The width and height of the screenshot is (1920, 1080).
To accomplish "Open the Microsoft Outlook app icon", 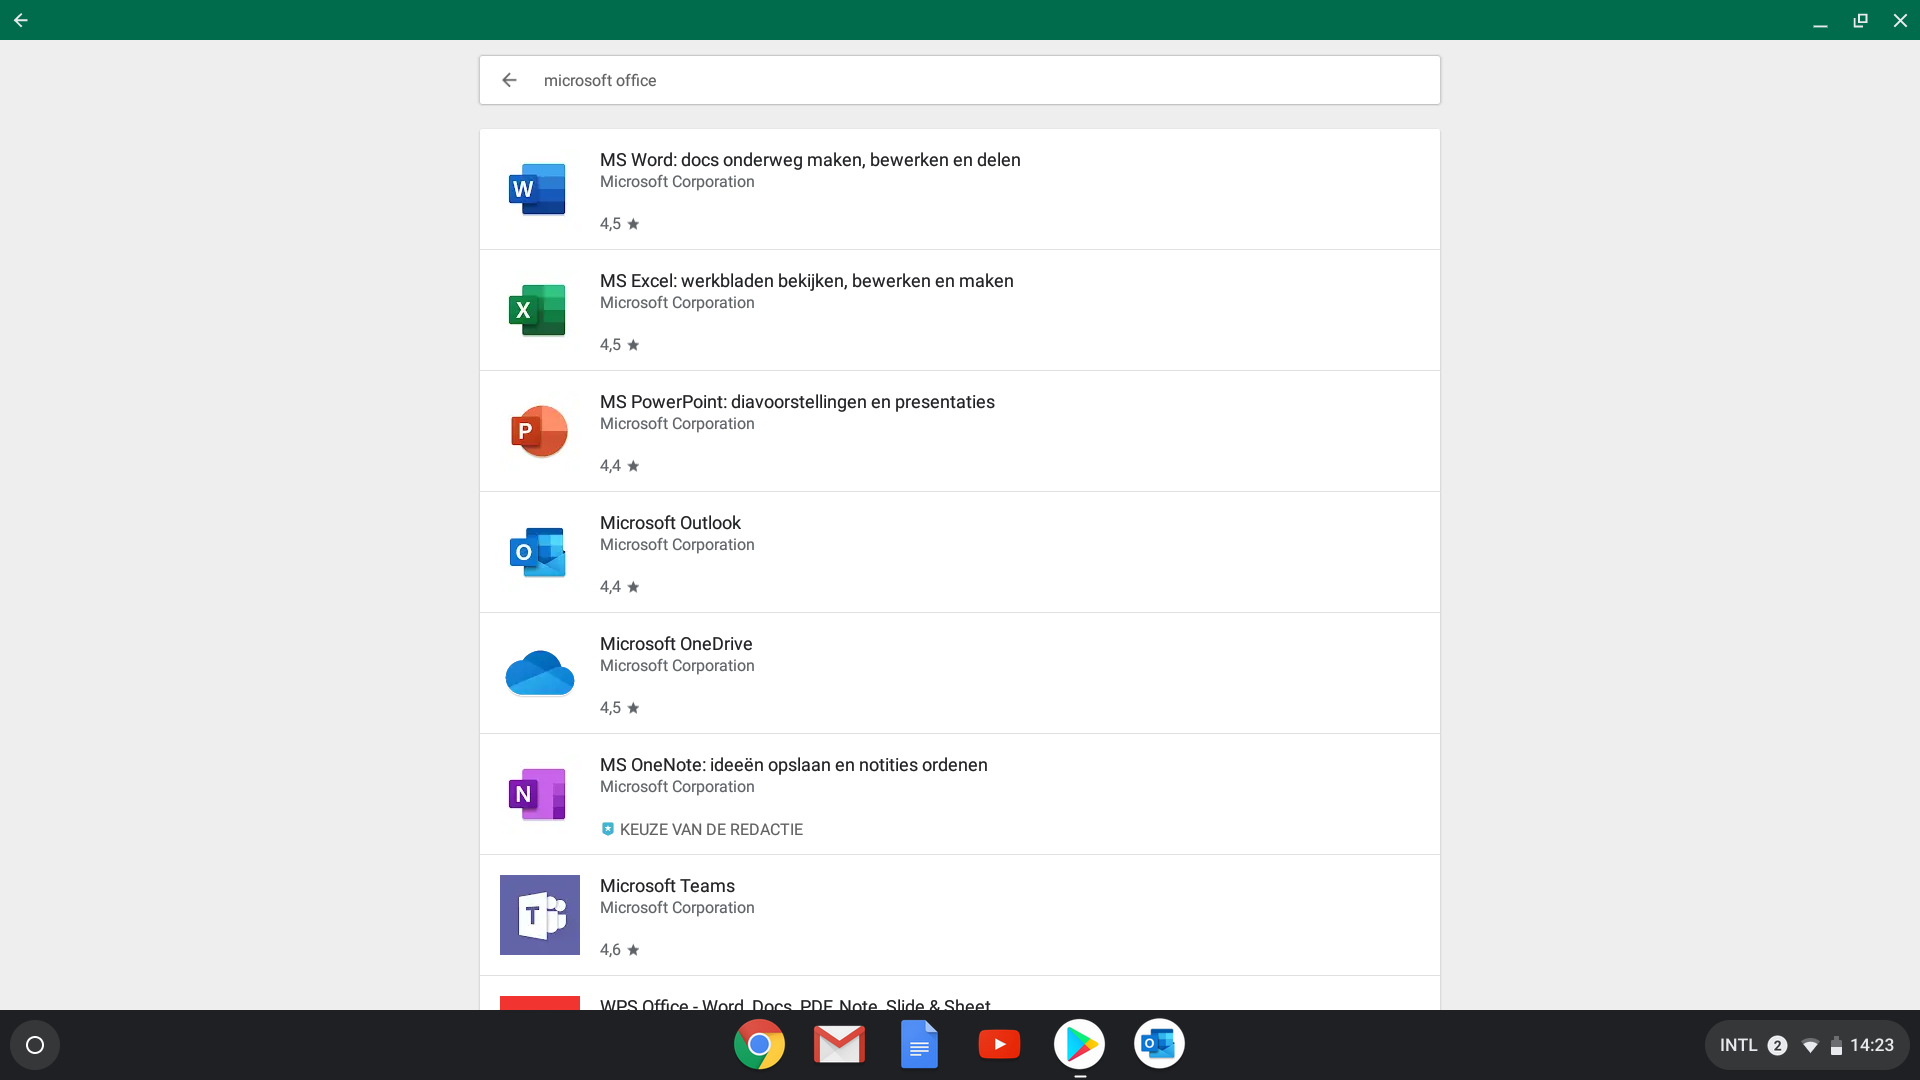I will pyautogui.click(x=538, y=552).
